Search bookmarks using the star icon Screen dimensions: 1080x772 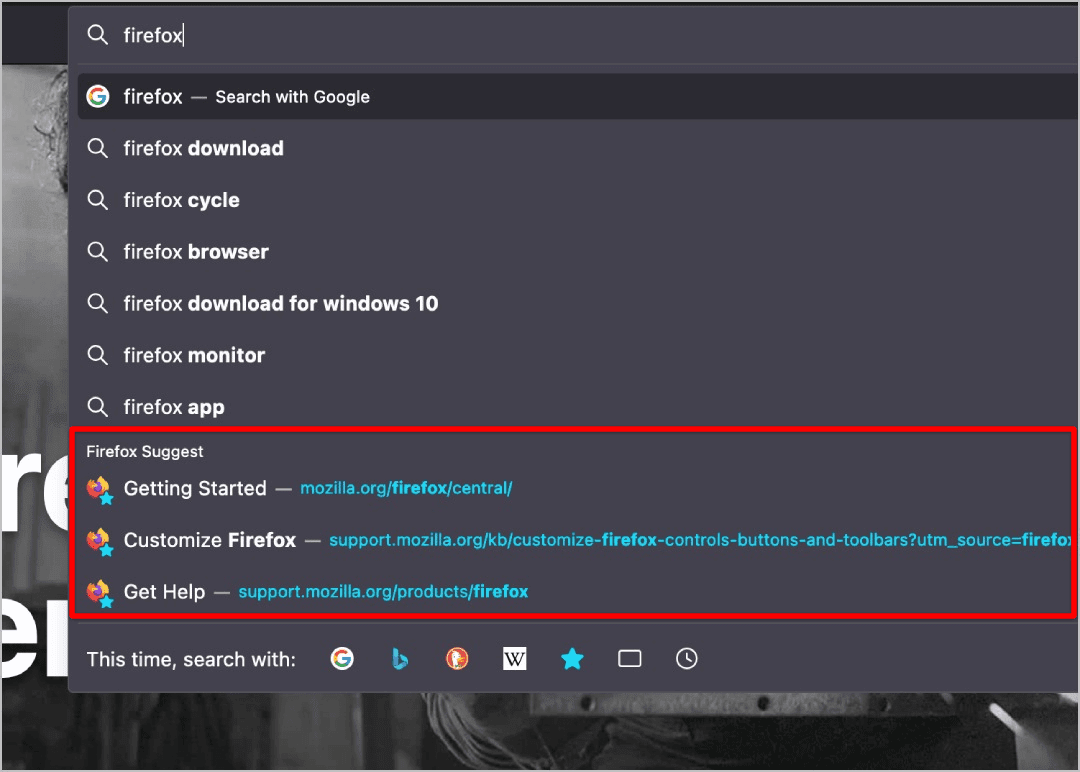click(x=572, y=659)
